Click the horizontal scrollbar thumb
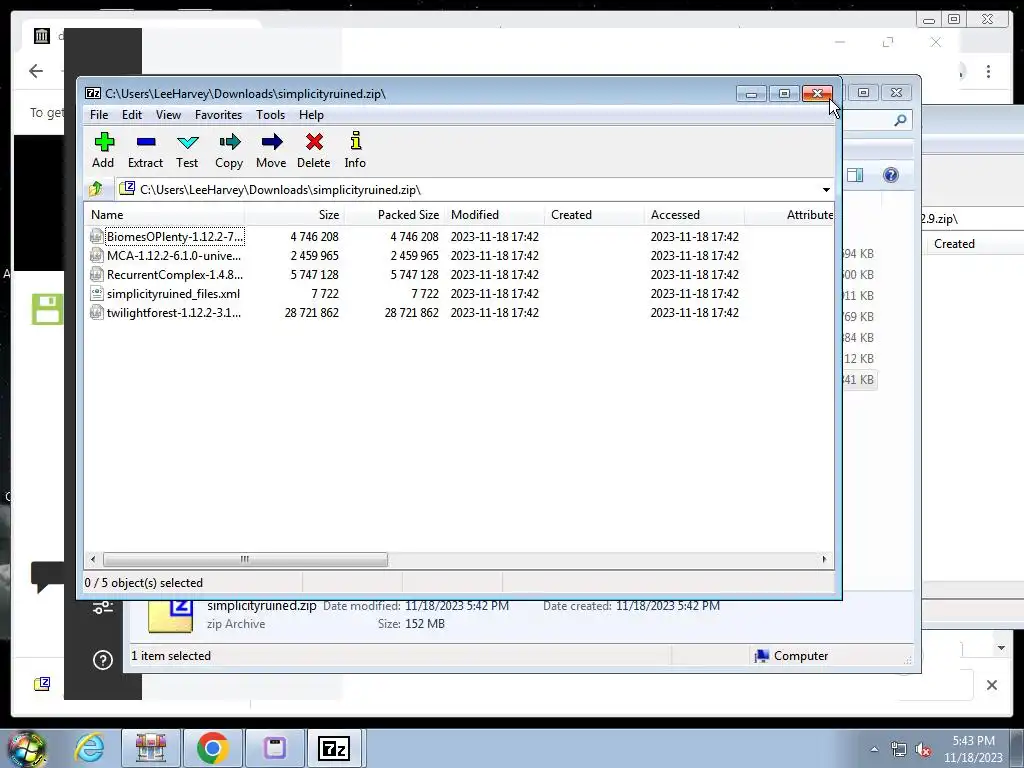1024x768 pixels. [245, 560]
